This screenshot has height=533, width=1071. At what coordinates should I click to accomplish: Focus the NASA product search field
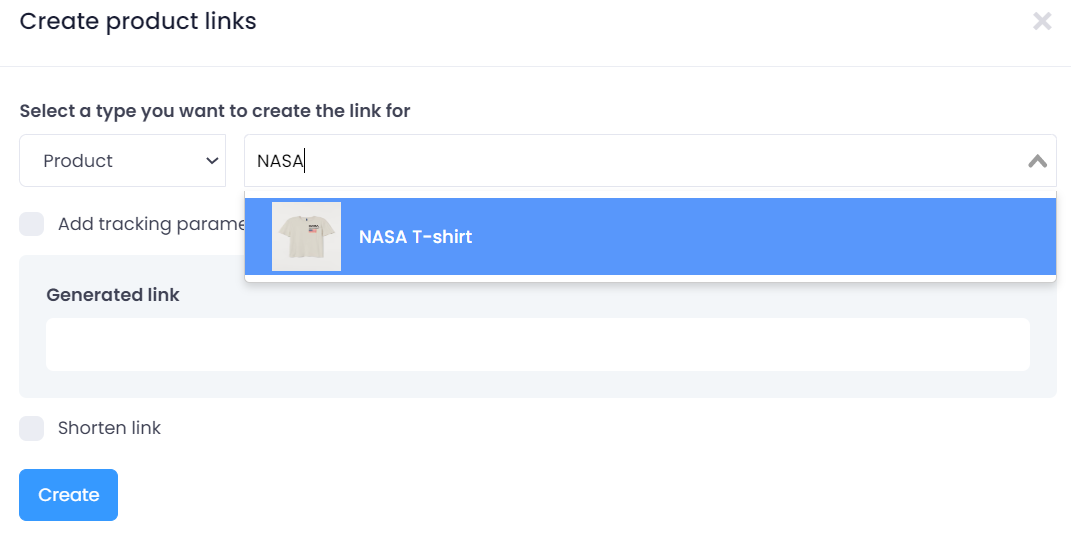(640, 161)
